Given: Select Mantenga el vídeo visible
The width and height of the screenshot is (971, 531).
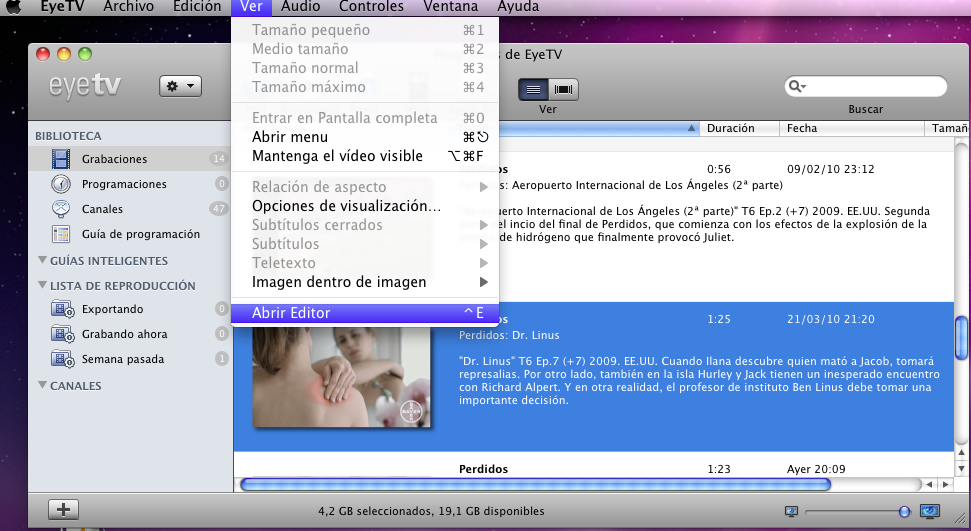Looking at the screenshot, I should tap(365, 156).
